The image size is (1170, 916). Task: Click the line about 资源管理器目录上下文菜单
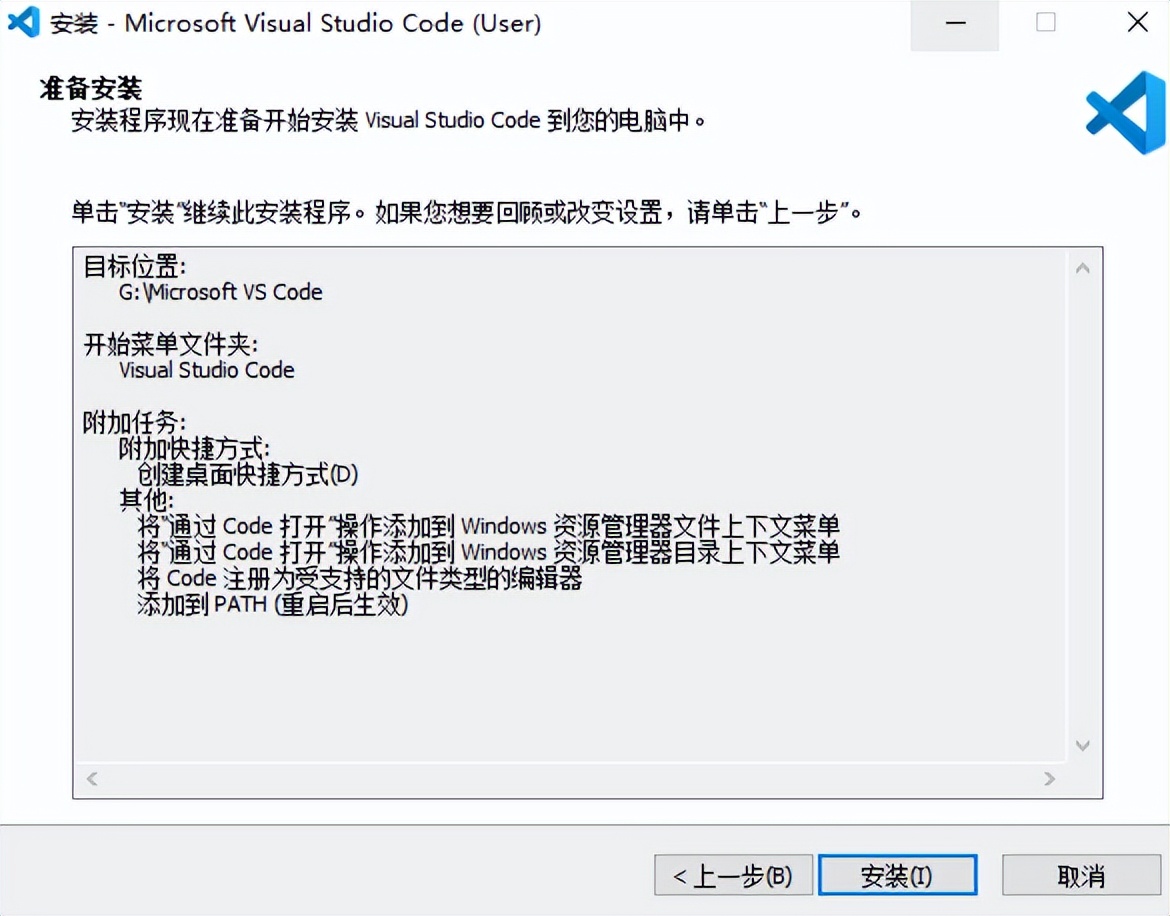(489, 552)
